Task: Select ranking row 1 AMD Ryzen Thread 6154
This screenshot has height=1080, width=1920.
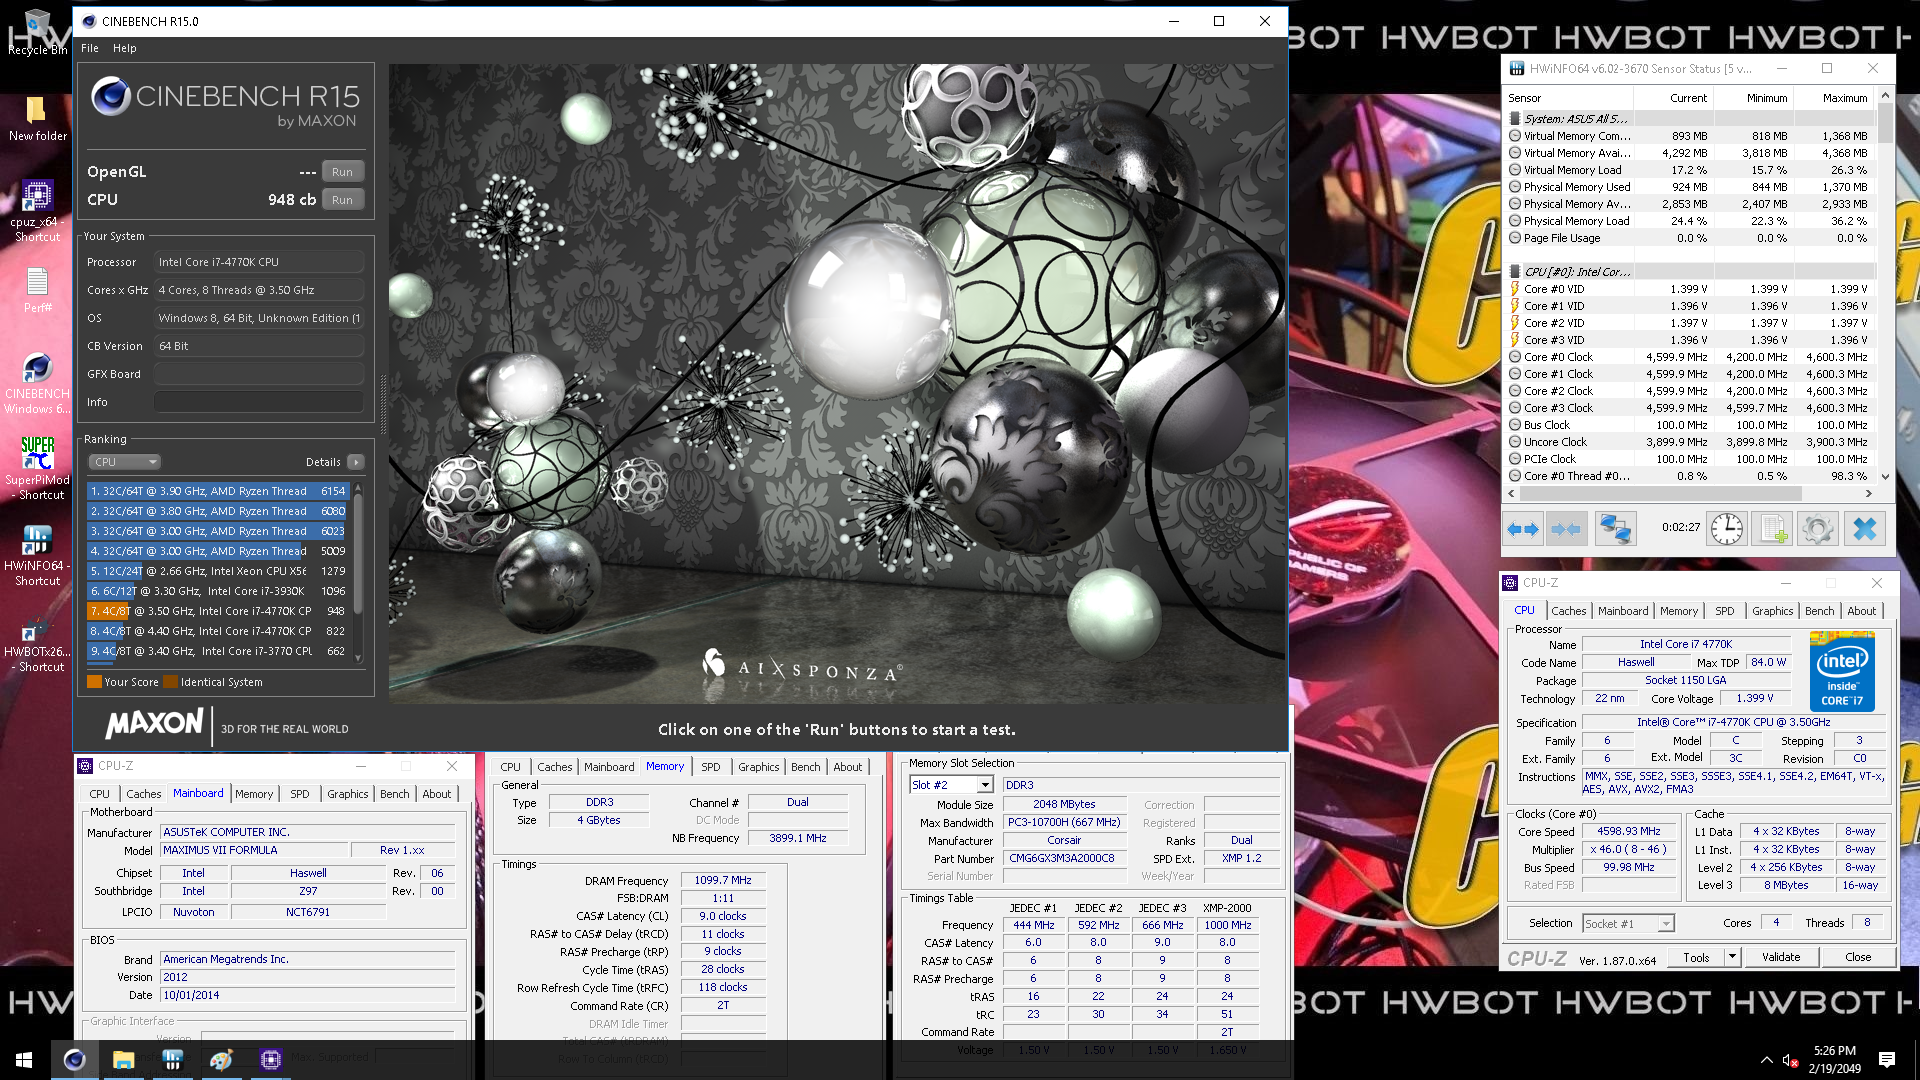Action: pos(217,491)
